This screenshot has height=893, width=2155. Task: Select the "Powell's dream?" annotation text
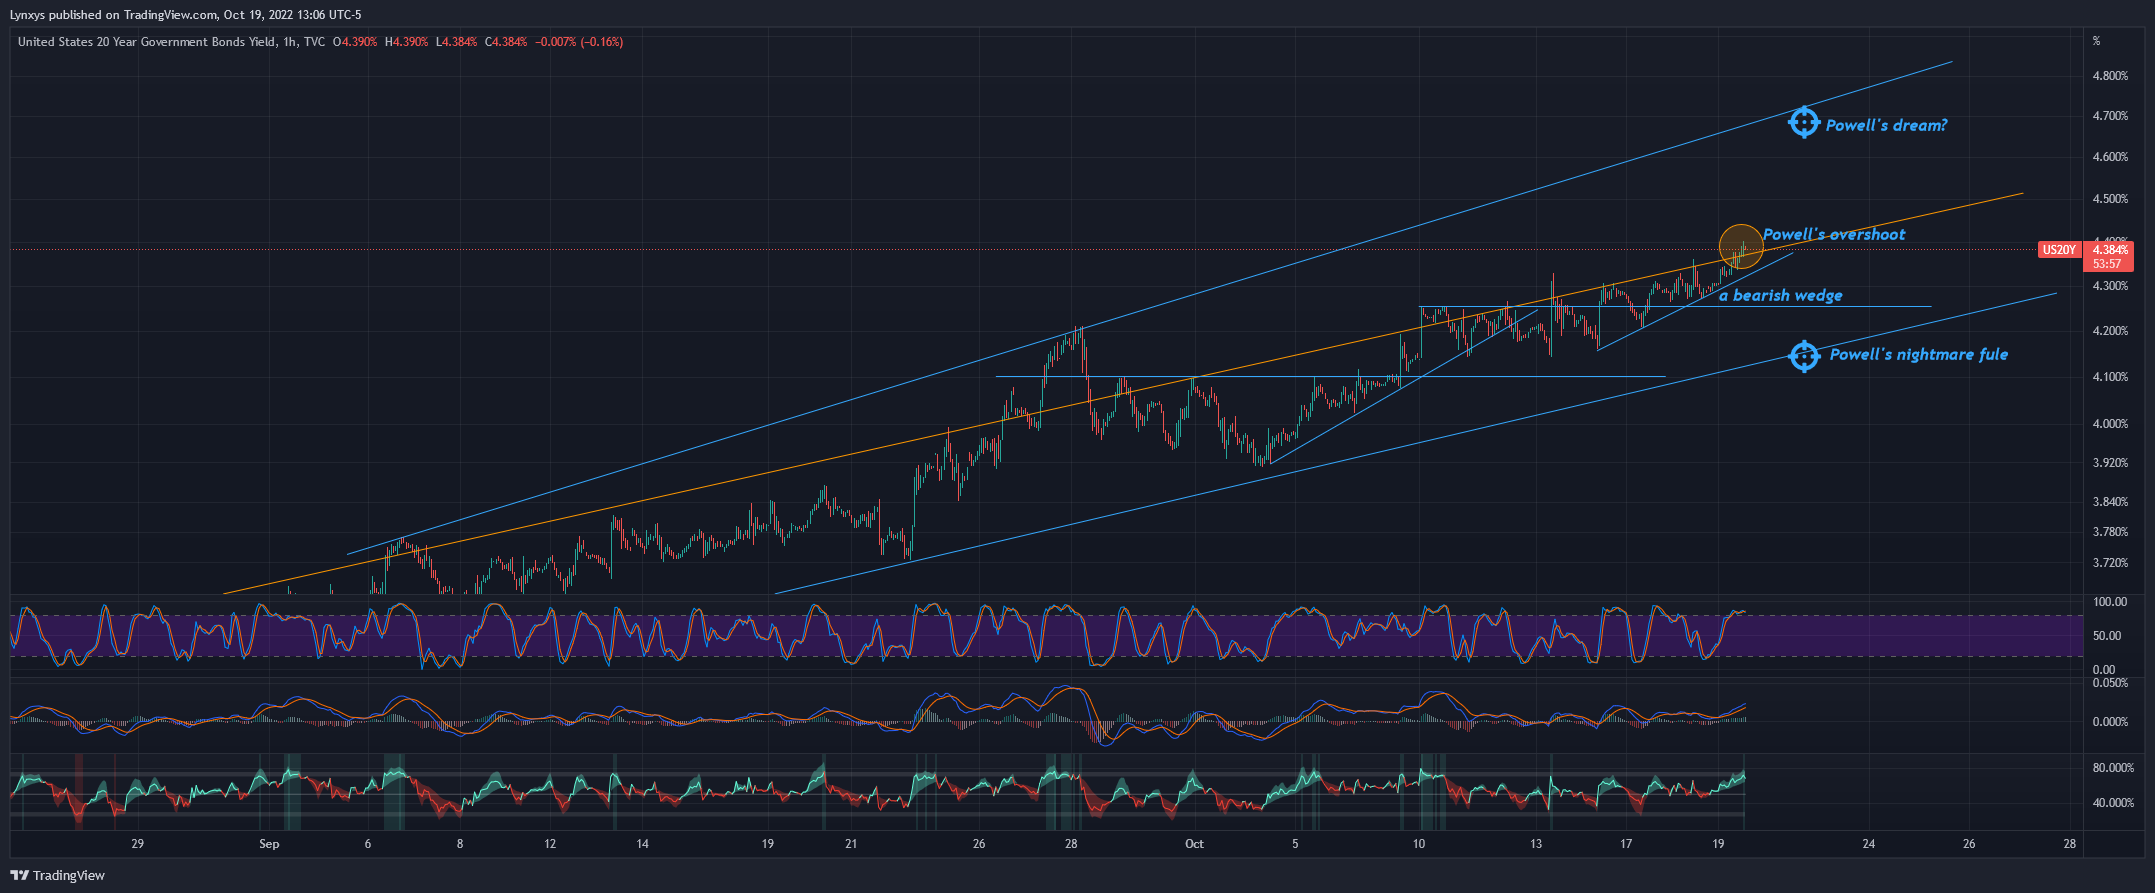[1886, 125]
